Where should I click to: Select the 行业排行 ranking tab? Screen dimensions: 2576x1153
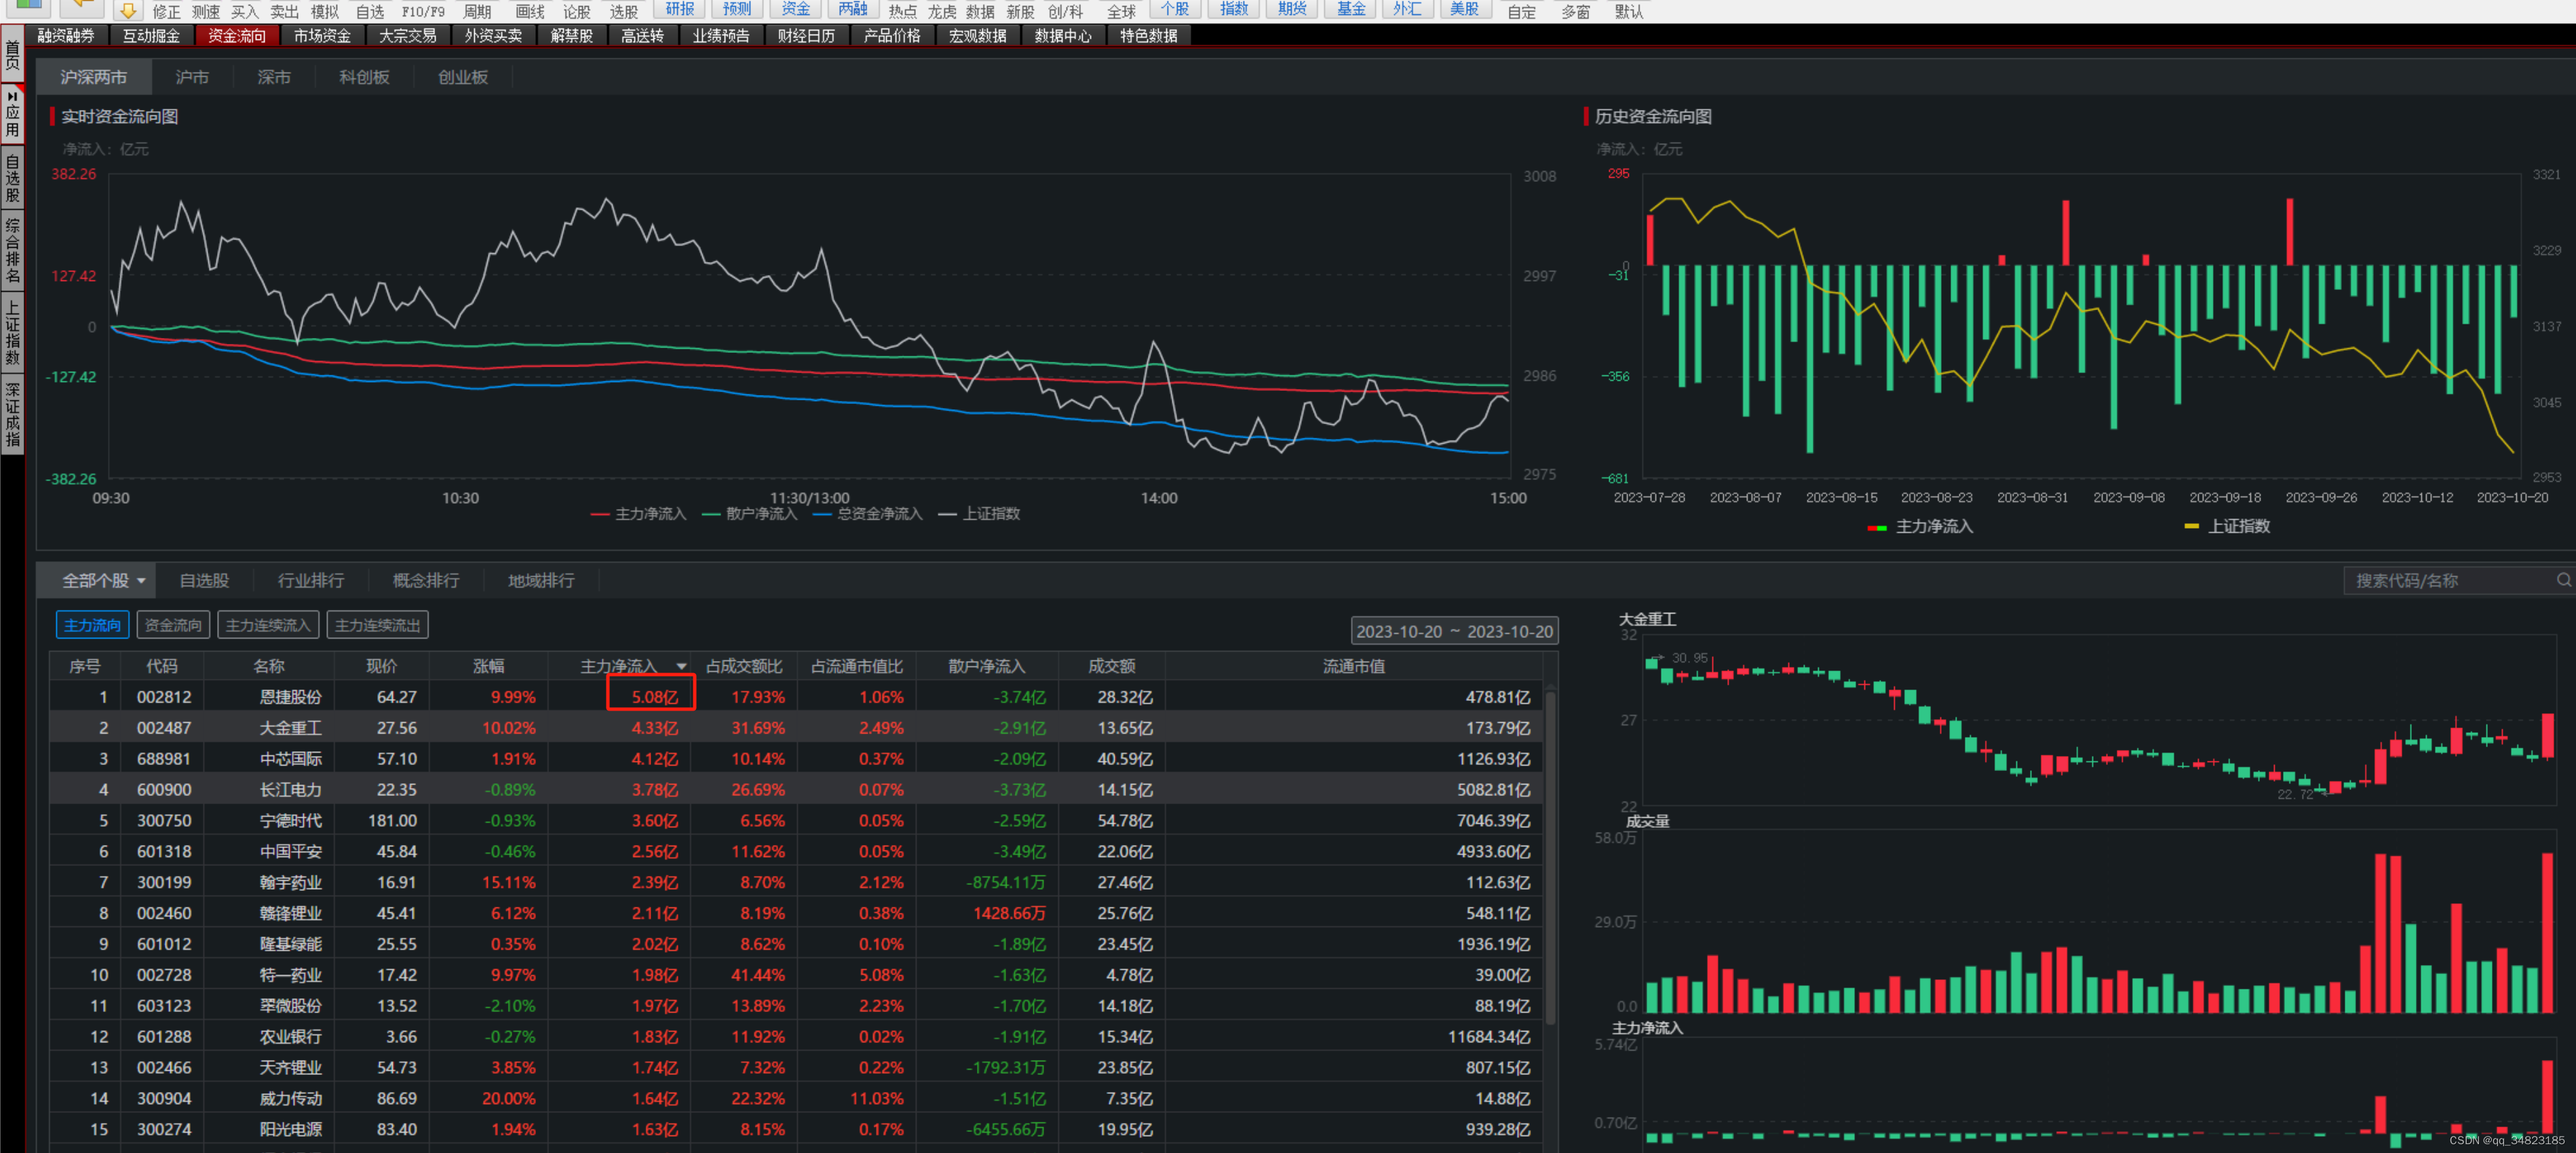[310, 580]
